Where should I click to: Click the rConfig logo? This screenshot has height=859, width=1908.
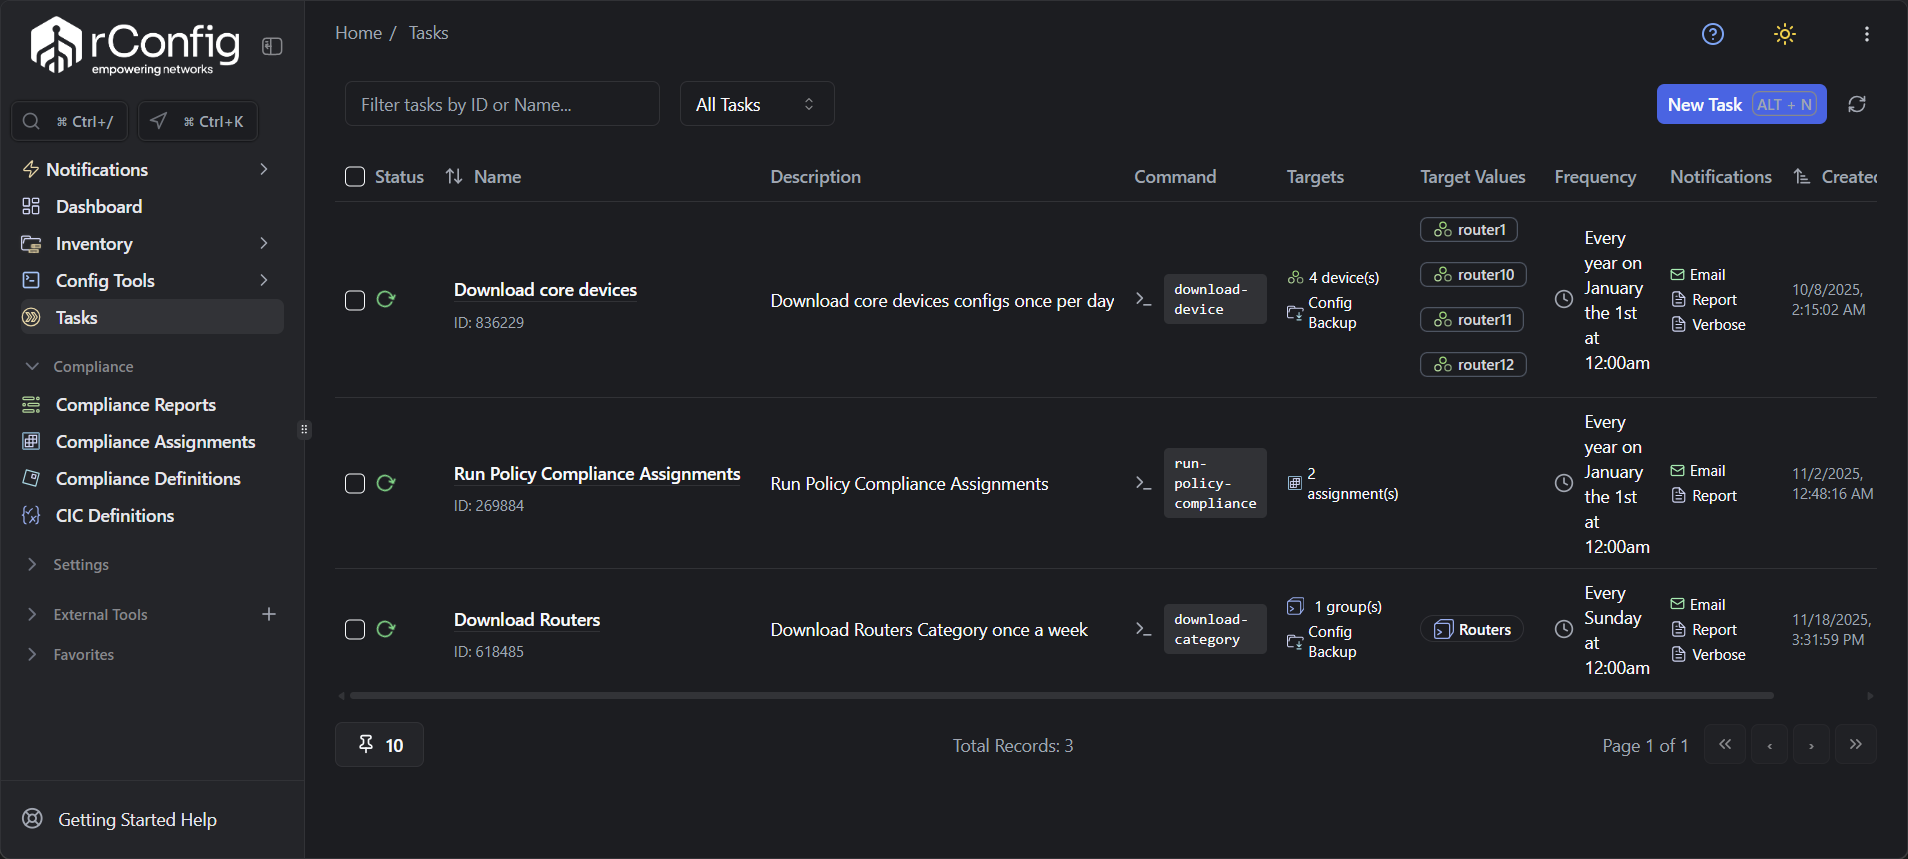[x=135, y=45]
